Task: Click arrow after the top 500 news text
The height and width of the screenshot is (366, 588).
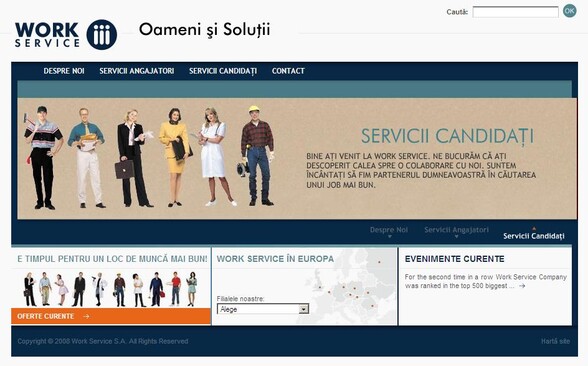Action: tap(522, 286)
